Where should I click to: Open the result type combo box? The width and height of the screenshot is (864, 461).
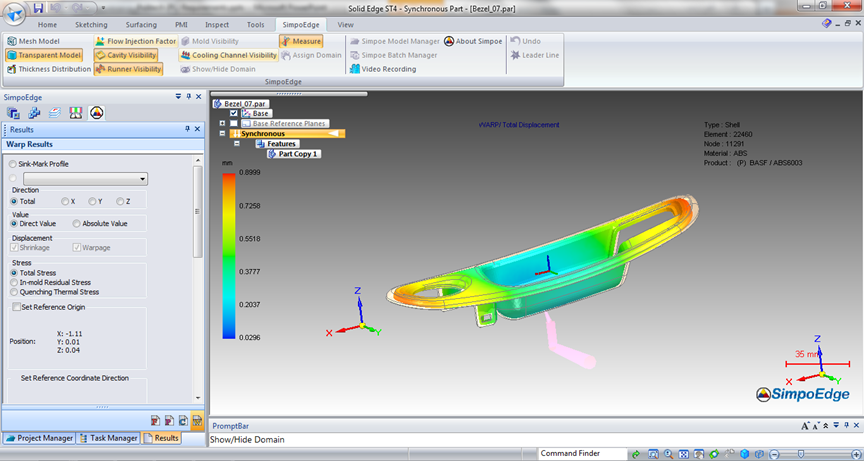(86, 179)
